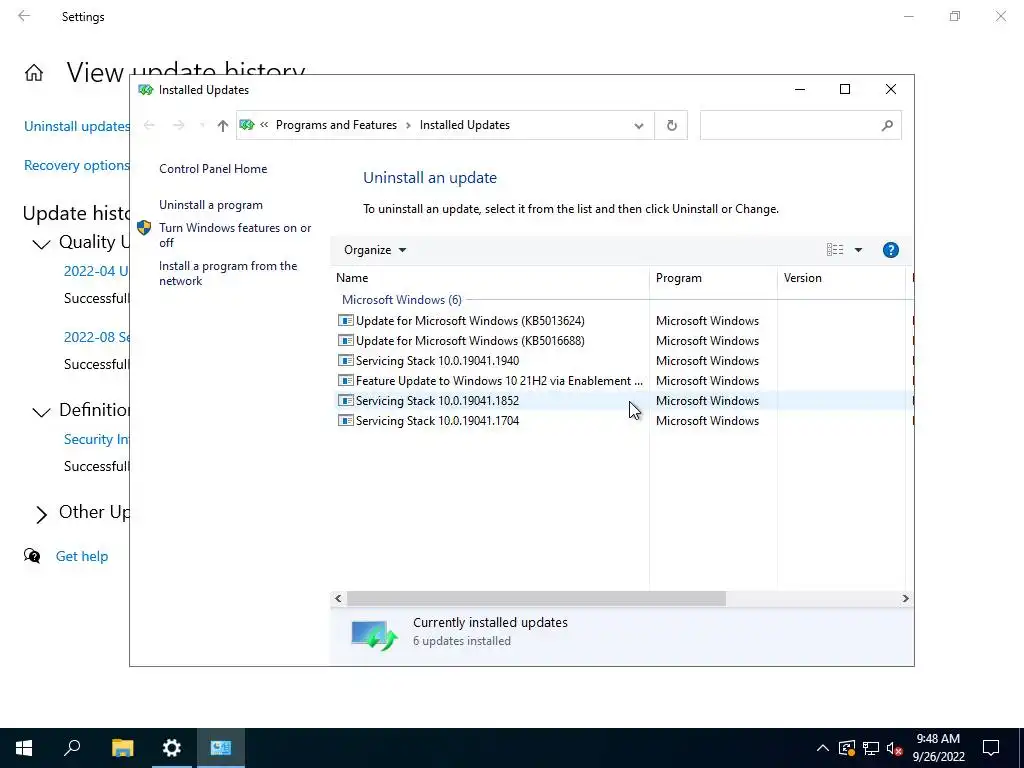
Task: Expand the address bar history dropdown
Action: coord(639,125)
